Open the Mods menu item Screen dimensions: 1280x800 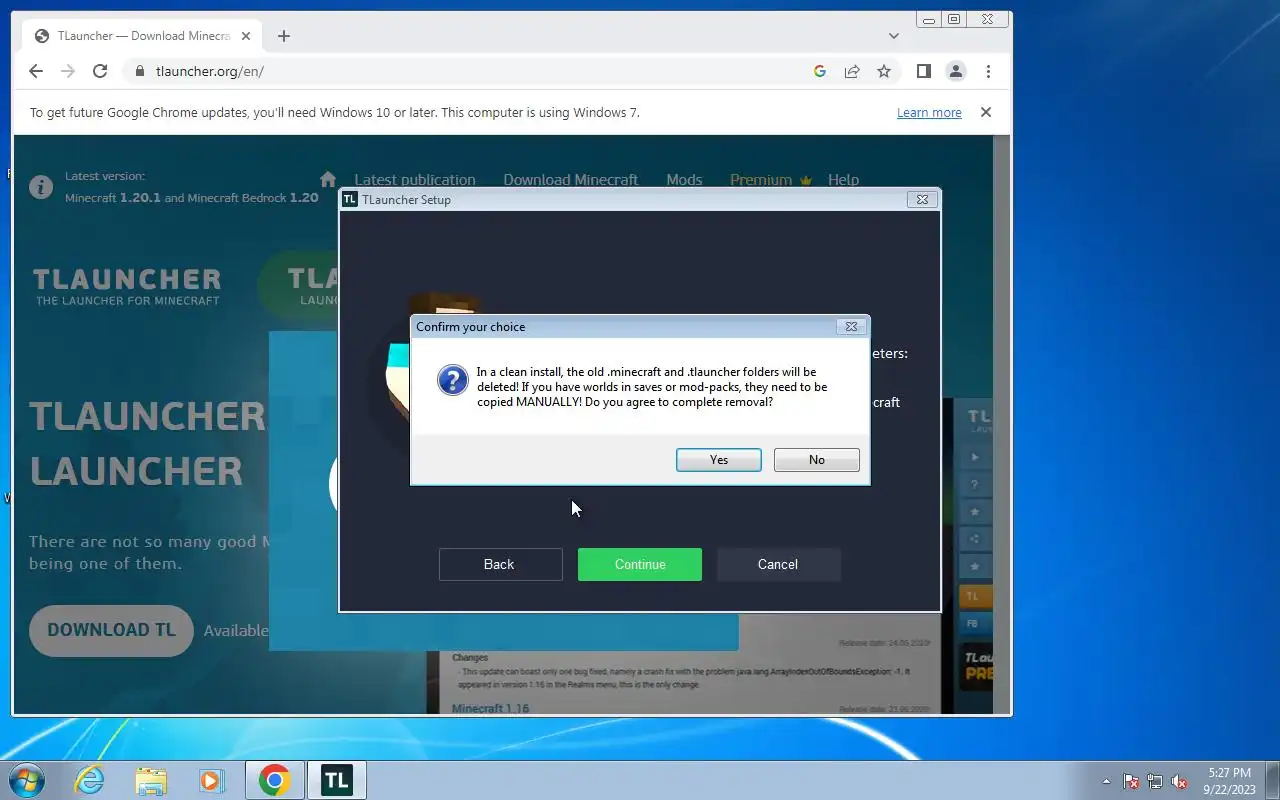(684, 180)
